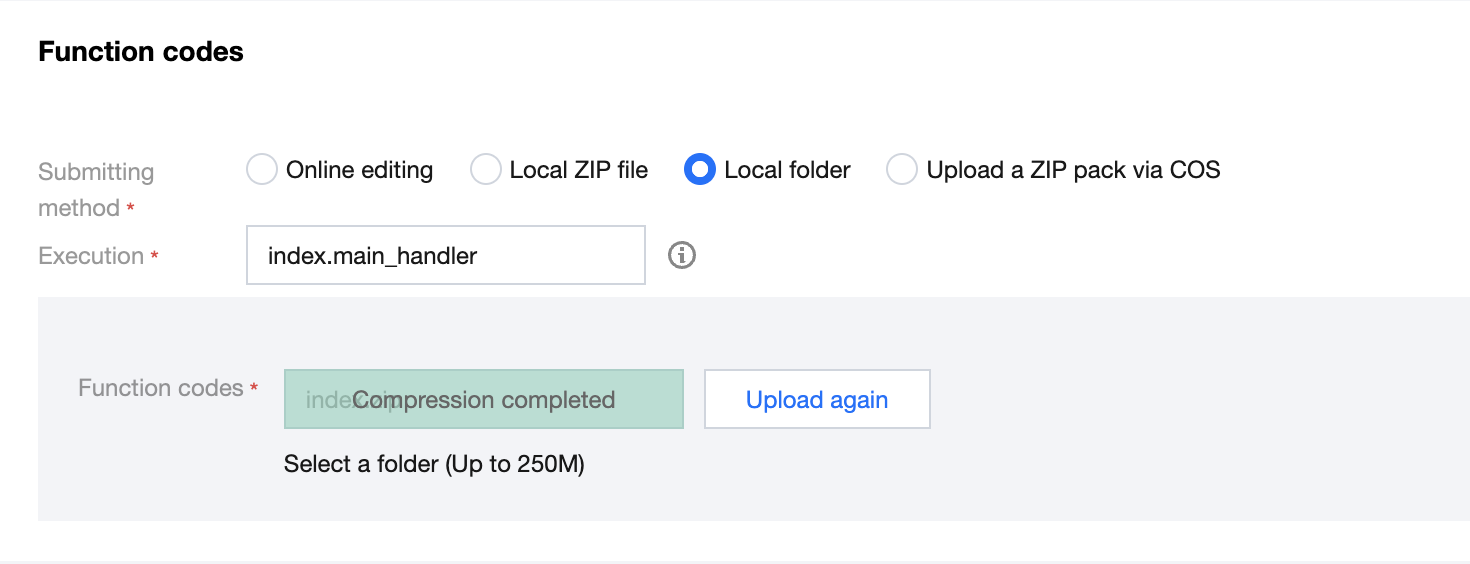This screenshot has width=1470, height=564.
Task: Click the 'Upload a ZIP pack via COS' label text
Action: 1073,170
